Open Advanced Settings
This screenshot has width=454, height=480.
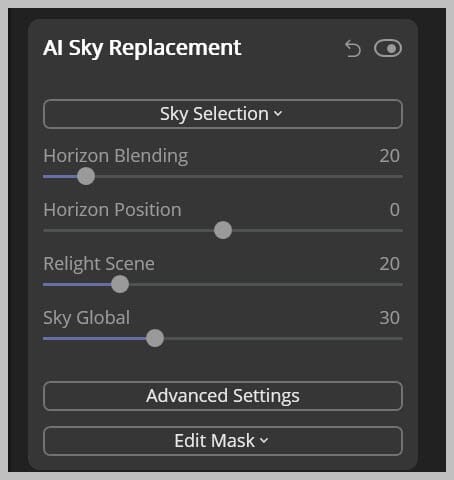[x=223, y=396]
